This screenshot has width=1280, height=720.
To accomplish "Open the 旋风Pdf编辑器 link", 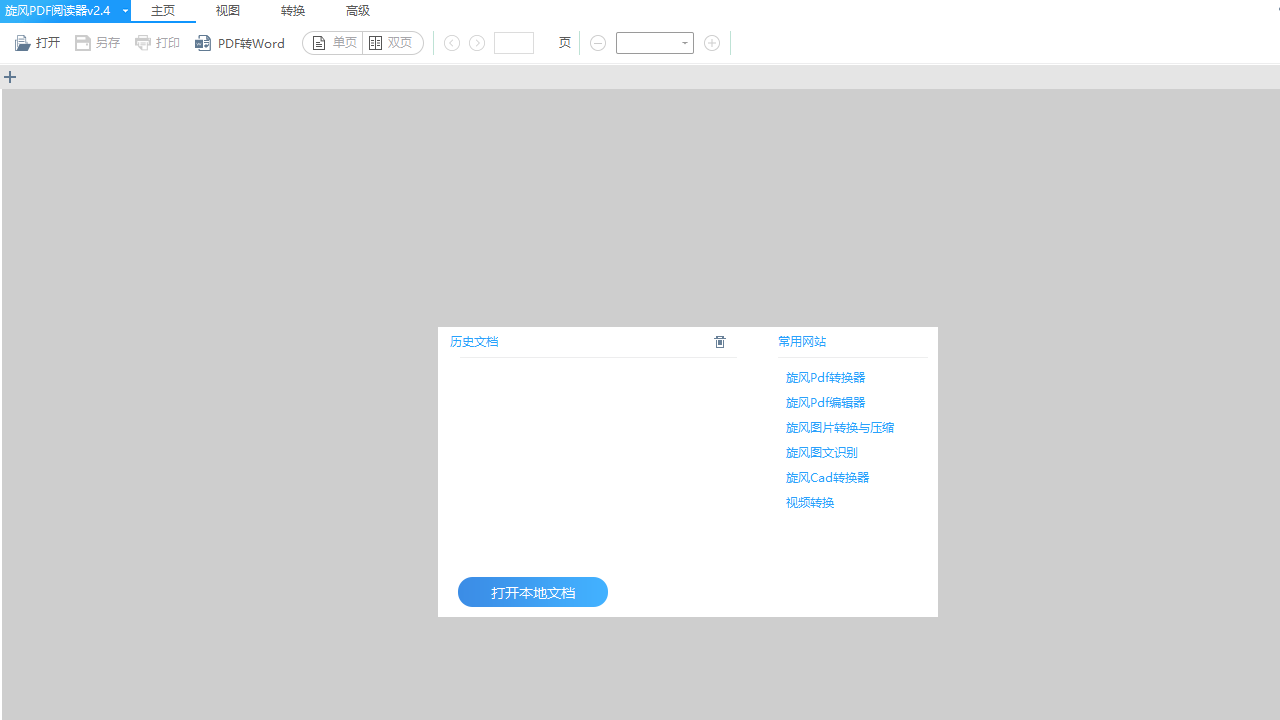I will [x=826, y=402].
